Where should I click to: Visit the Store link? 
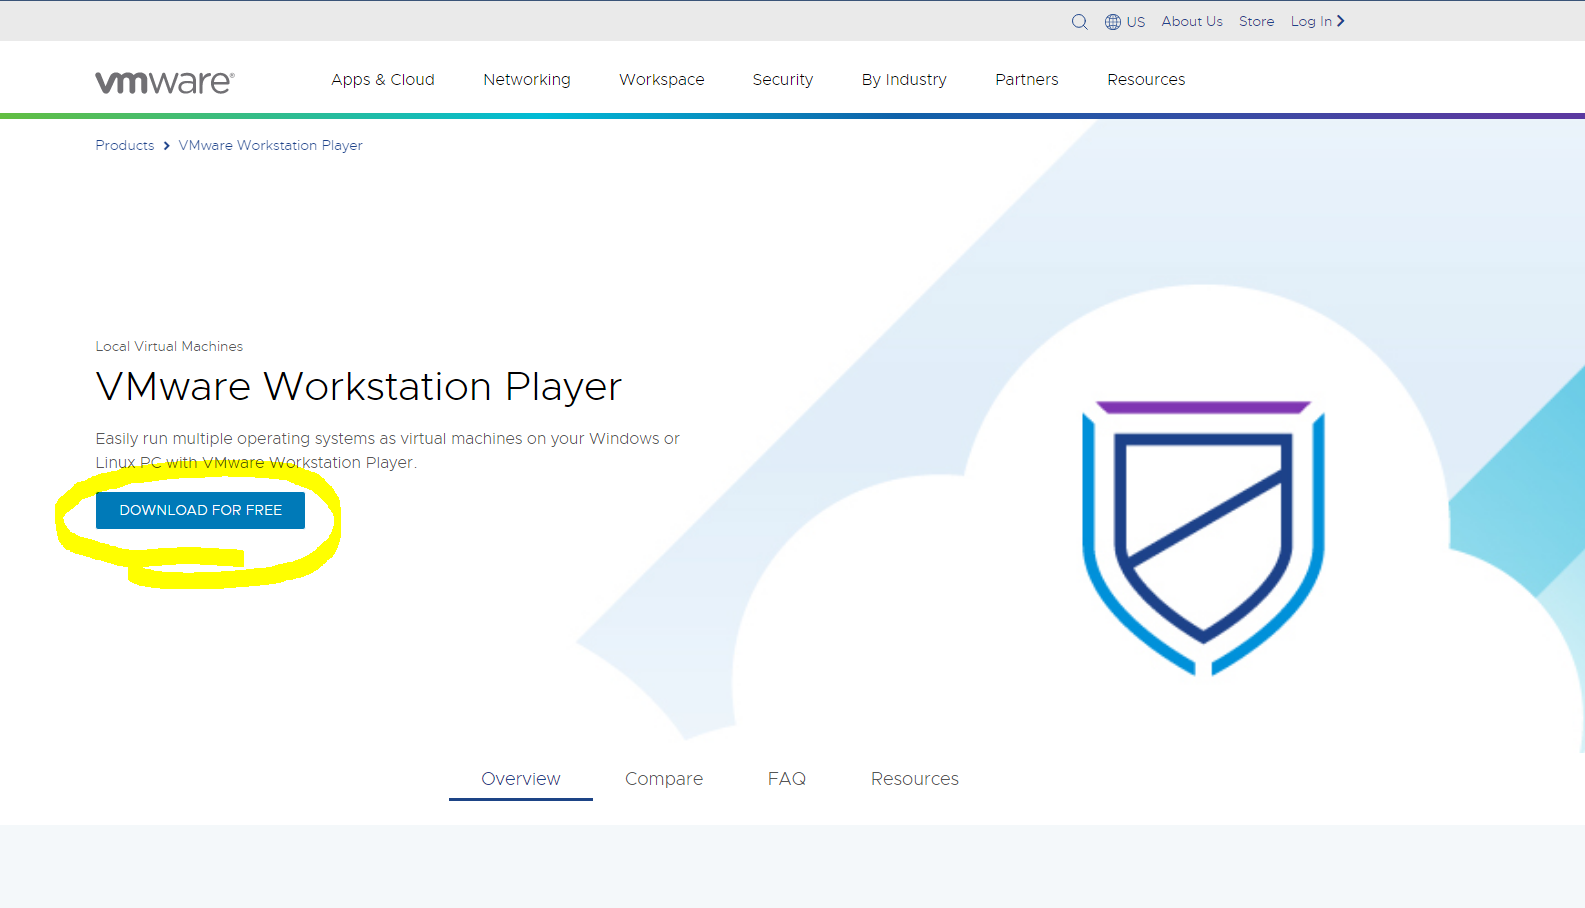[x=1257, y=21]
